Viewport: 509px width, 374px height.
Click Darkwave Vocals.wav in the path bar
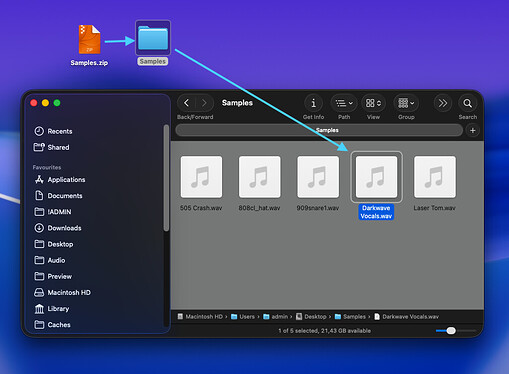(x=406, y=317)
